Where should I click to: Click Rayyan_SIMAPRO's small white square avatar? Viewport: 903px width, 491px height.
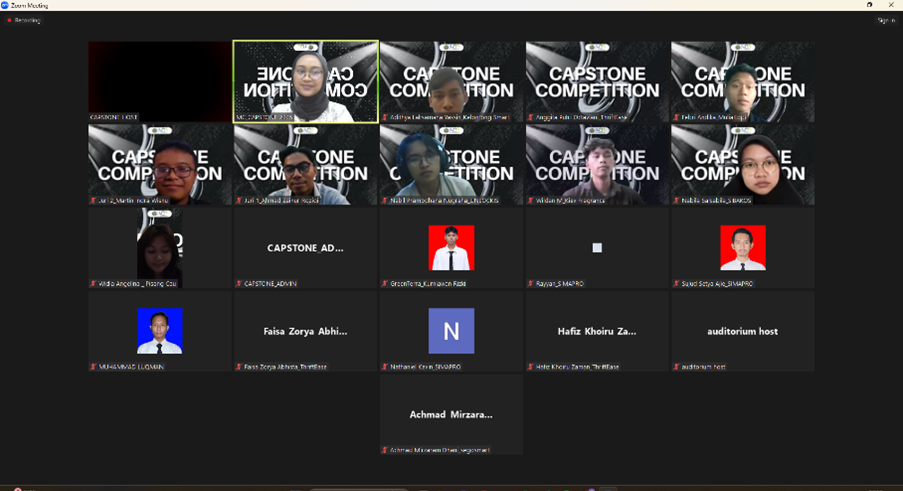pyautogui.click(x=597, y=248)
